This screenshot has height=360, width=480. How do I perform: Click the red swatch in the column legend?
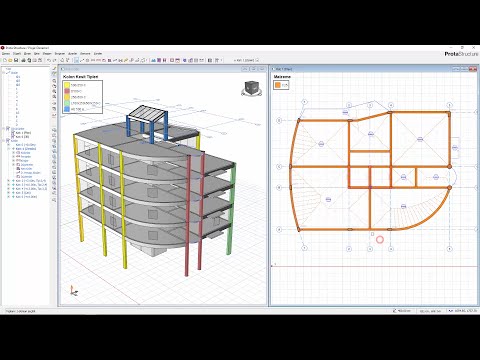coord(67,91)
